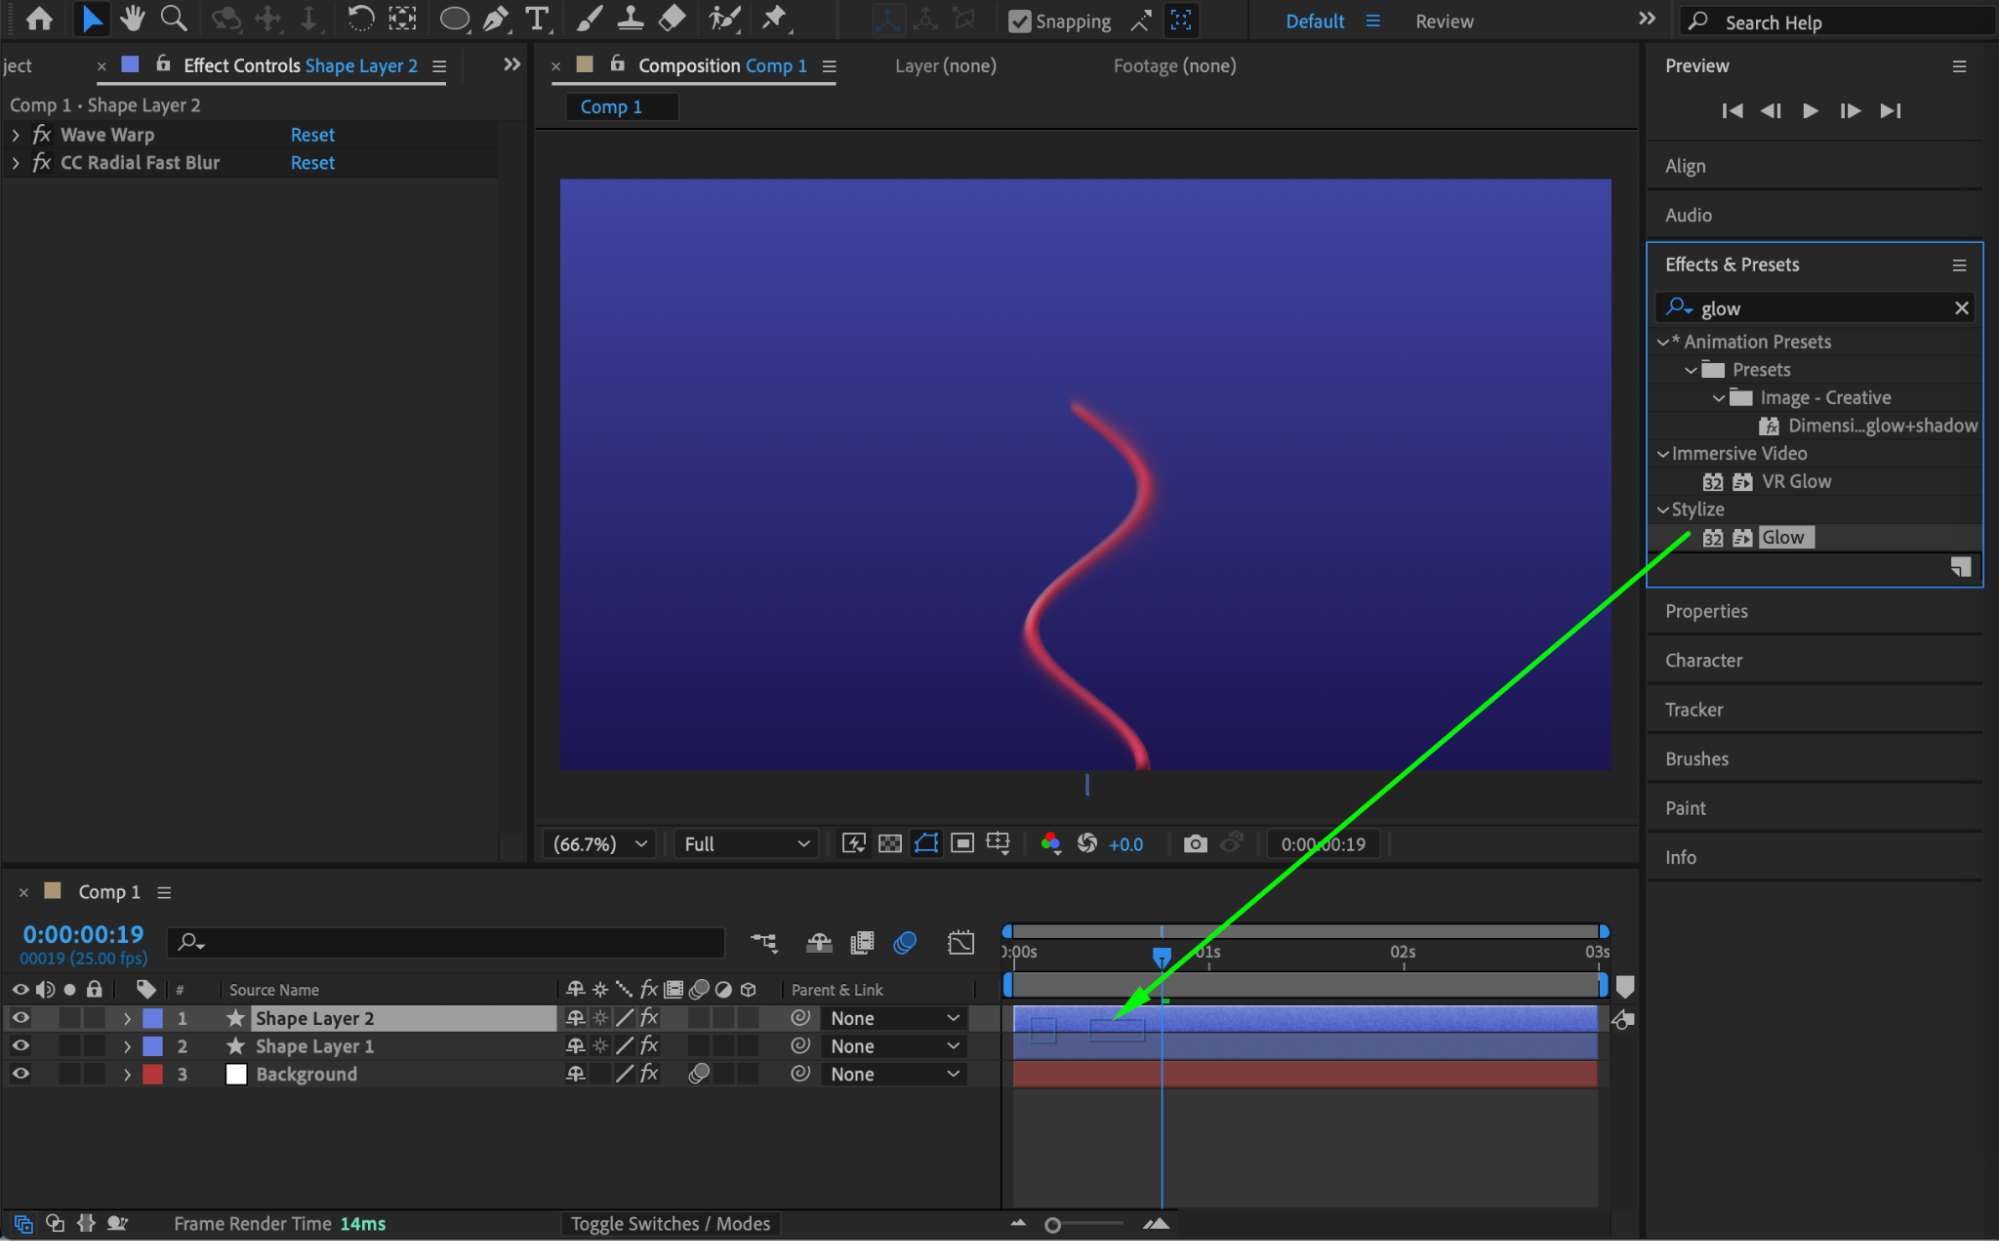
Task: Expand Shape Layer 2 in timeline
Action: pos(127,1018)
